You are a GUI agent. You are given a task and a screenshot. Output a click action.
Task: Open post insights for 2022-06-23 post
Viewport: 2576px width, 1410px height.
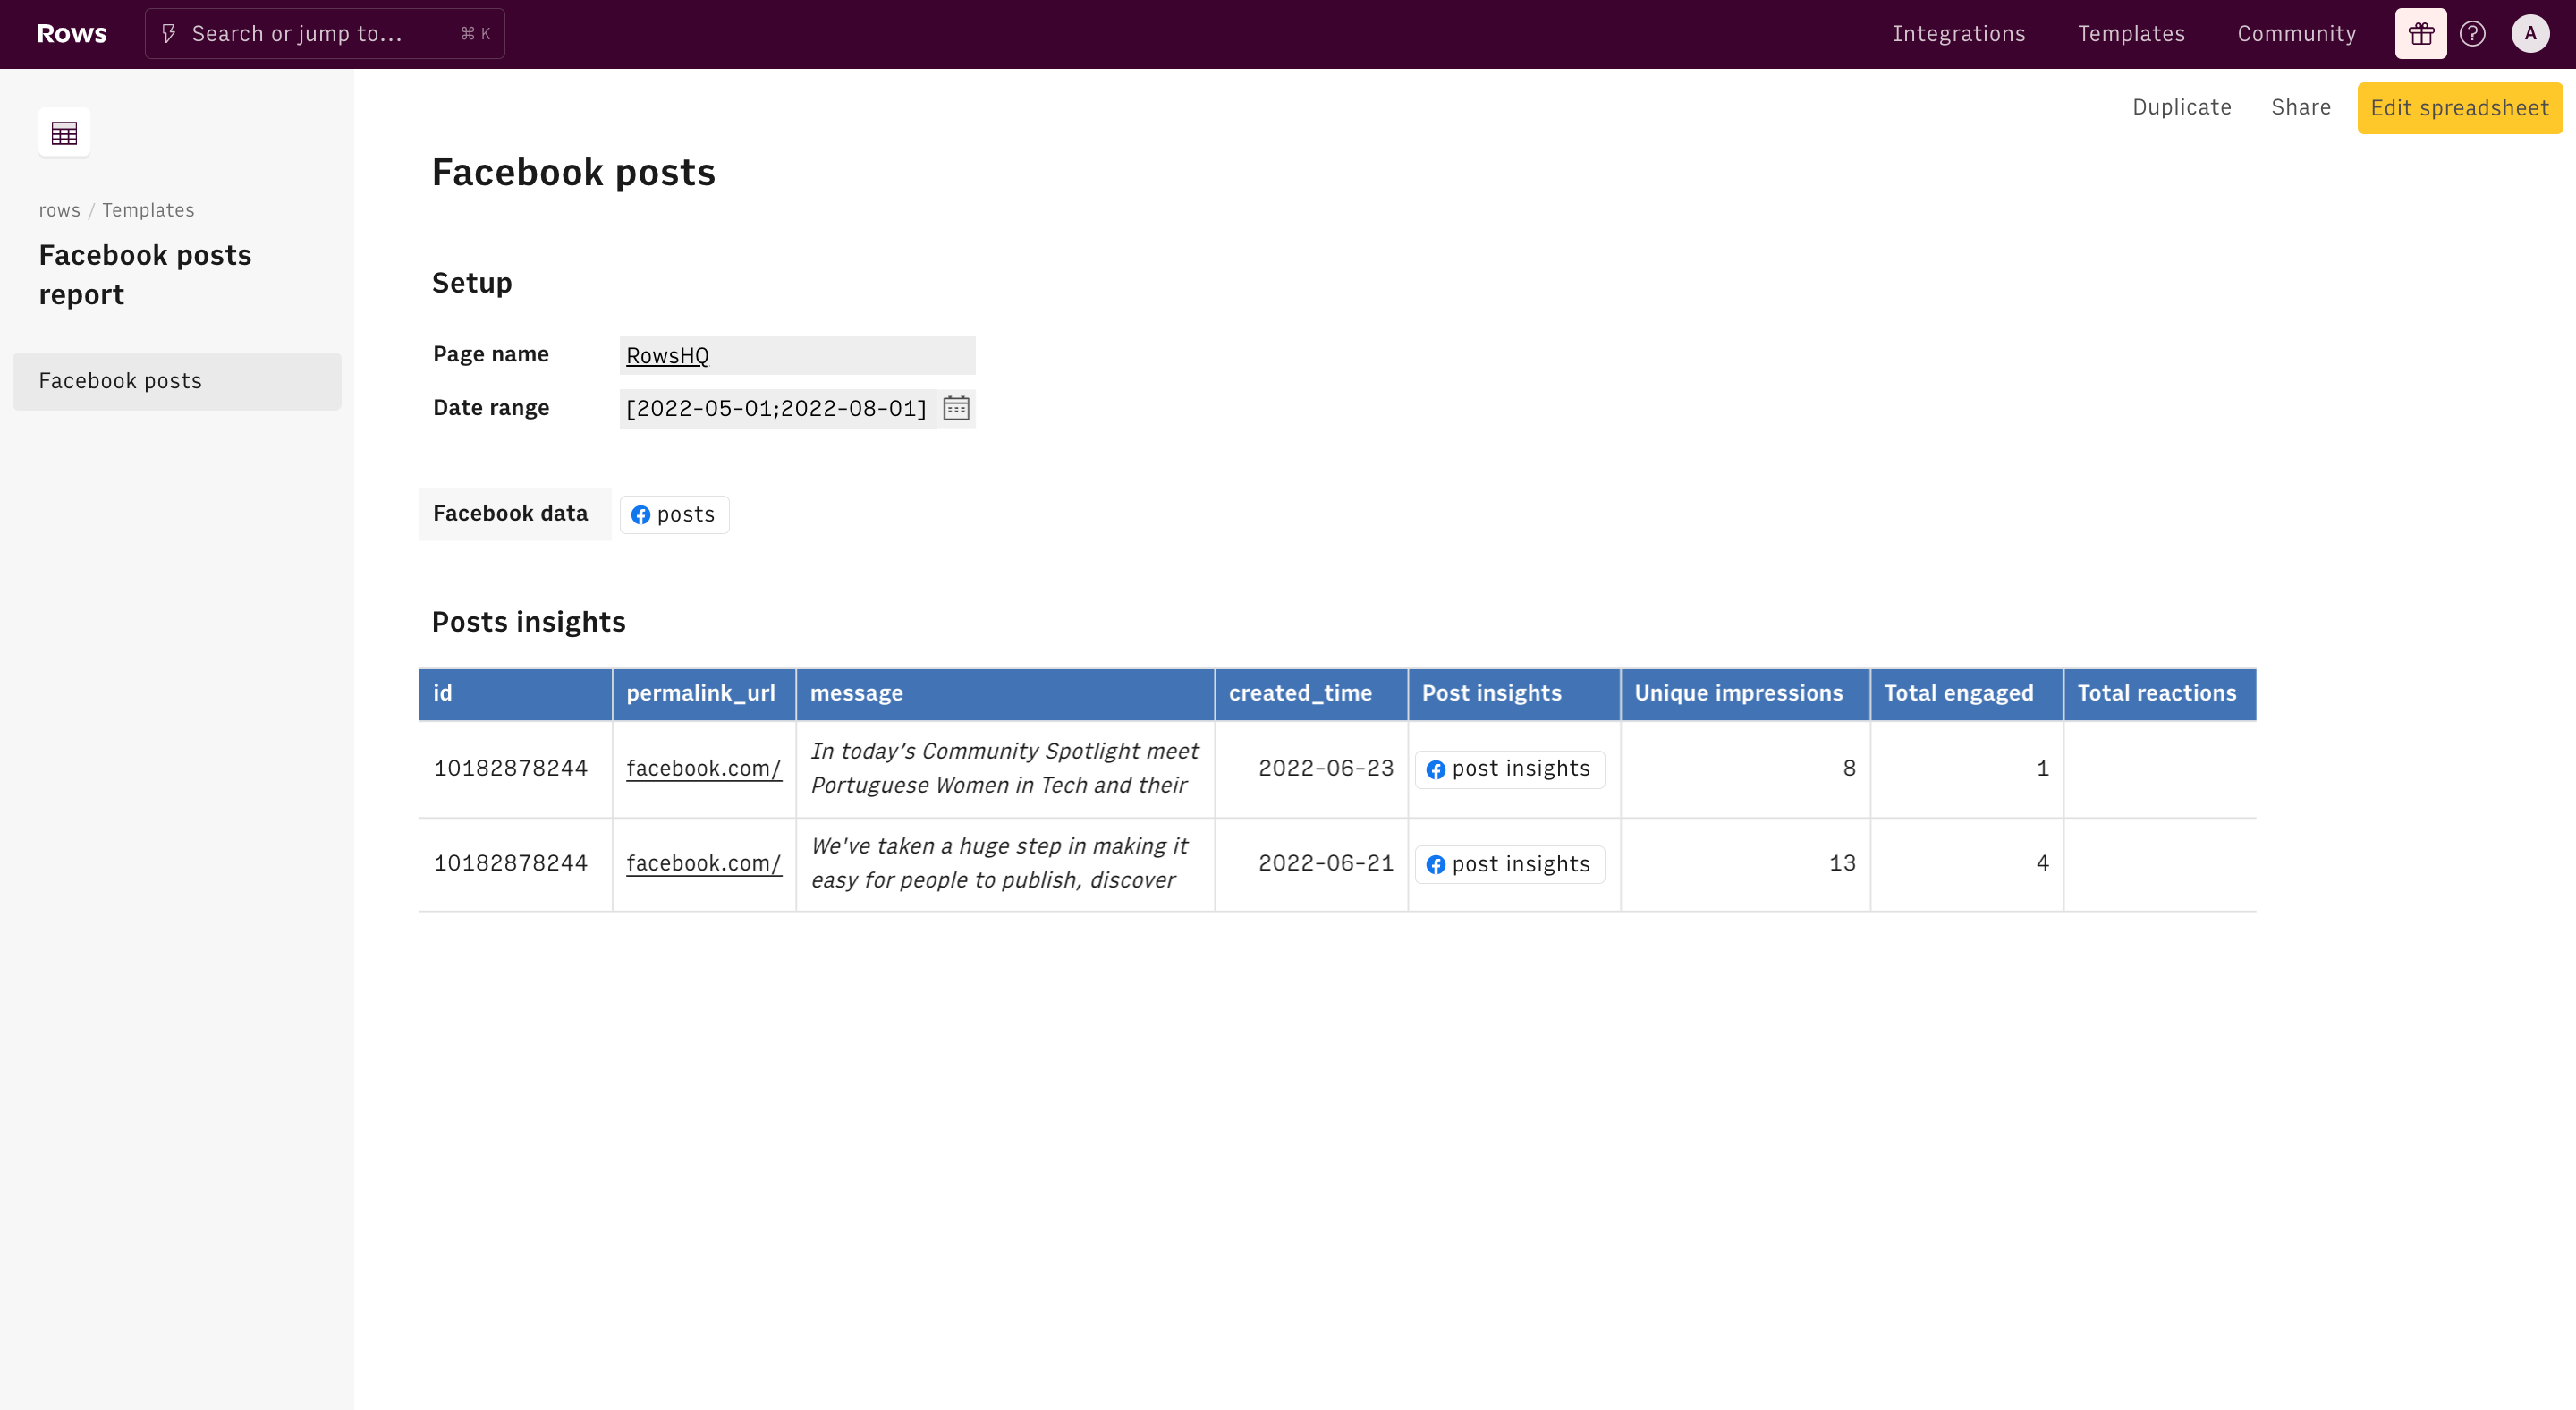(1509, 769)
